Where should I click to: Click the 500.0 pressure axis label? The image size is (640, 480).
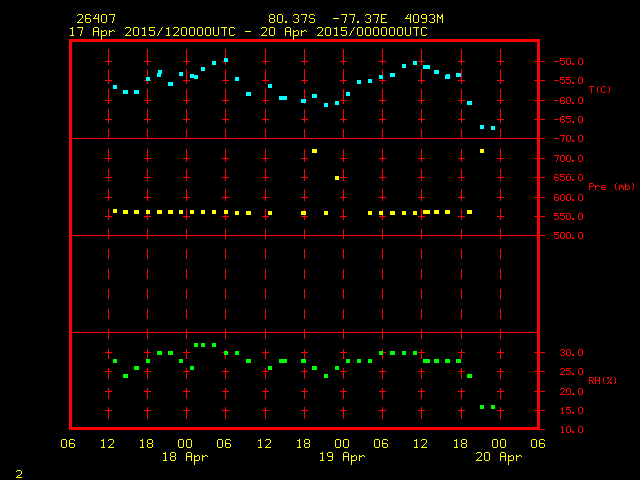pyautogui.click(x=568, y=236)
